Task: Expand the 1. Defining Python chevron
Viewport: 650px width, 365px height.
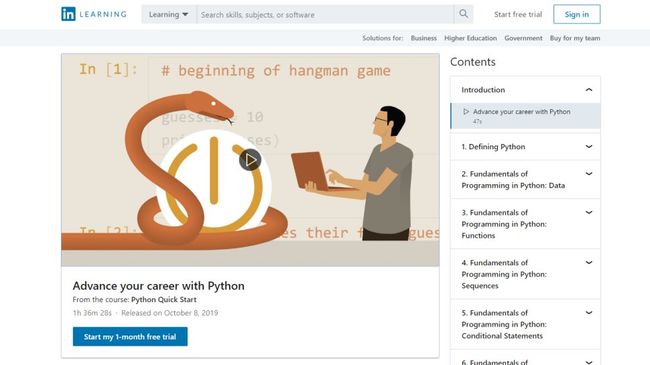Action: 589,146
